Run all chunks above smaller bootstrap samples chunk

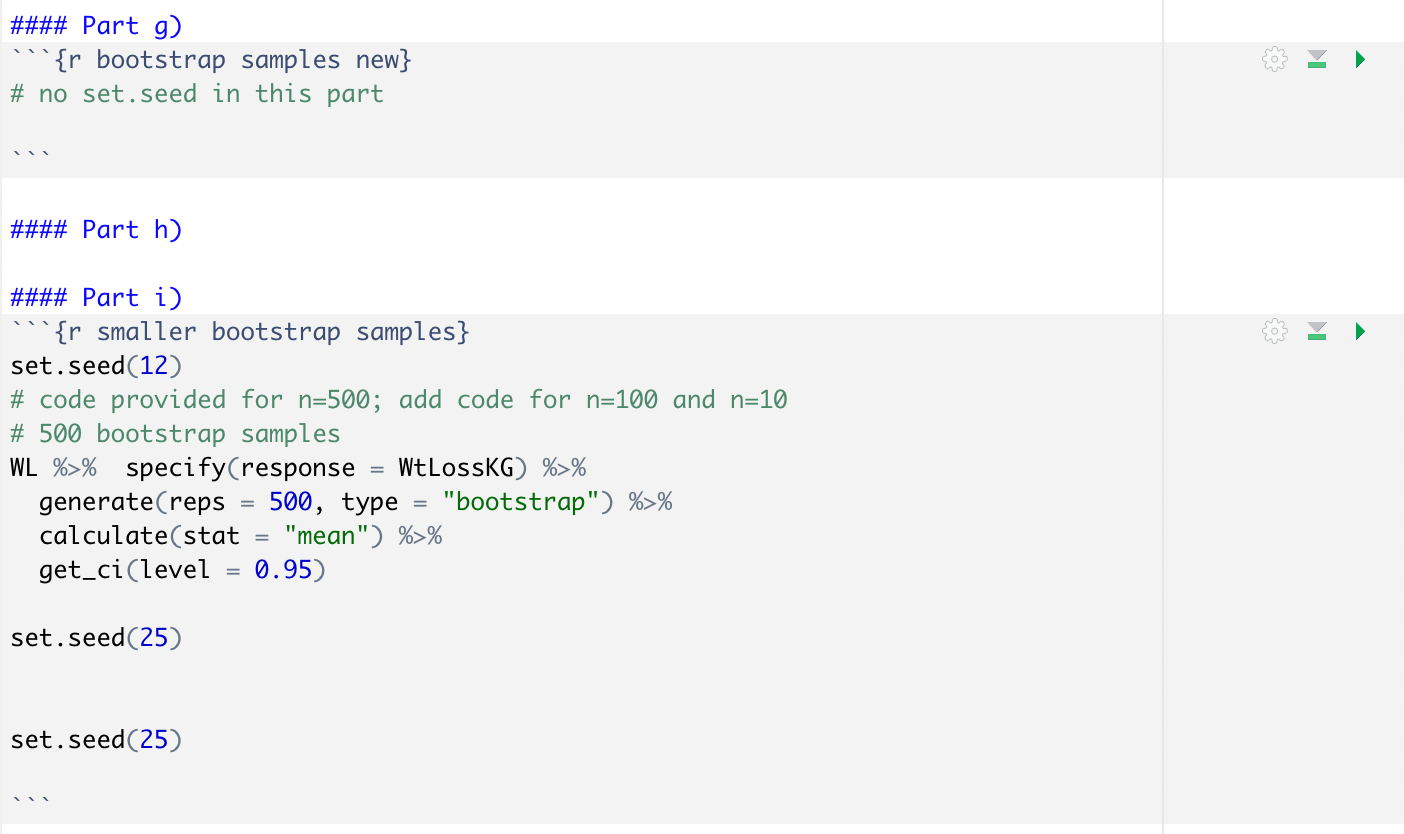coord(1317,331)
